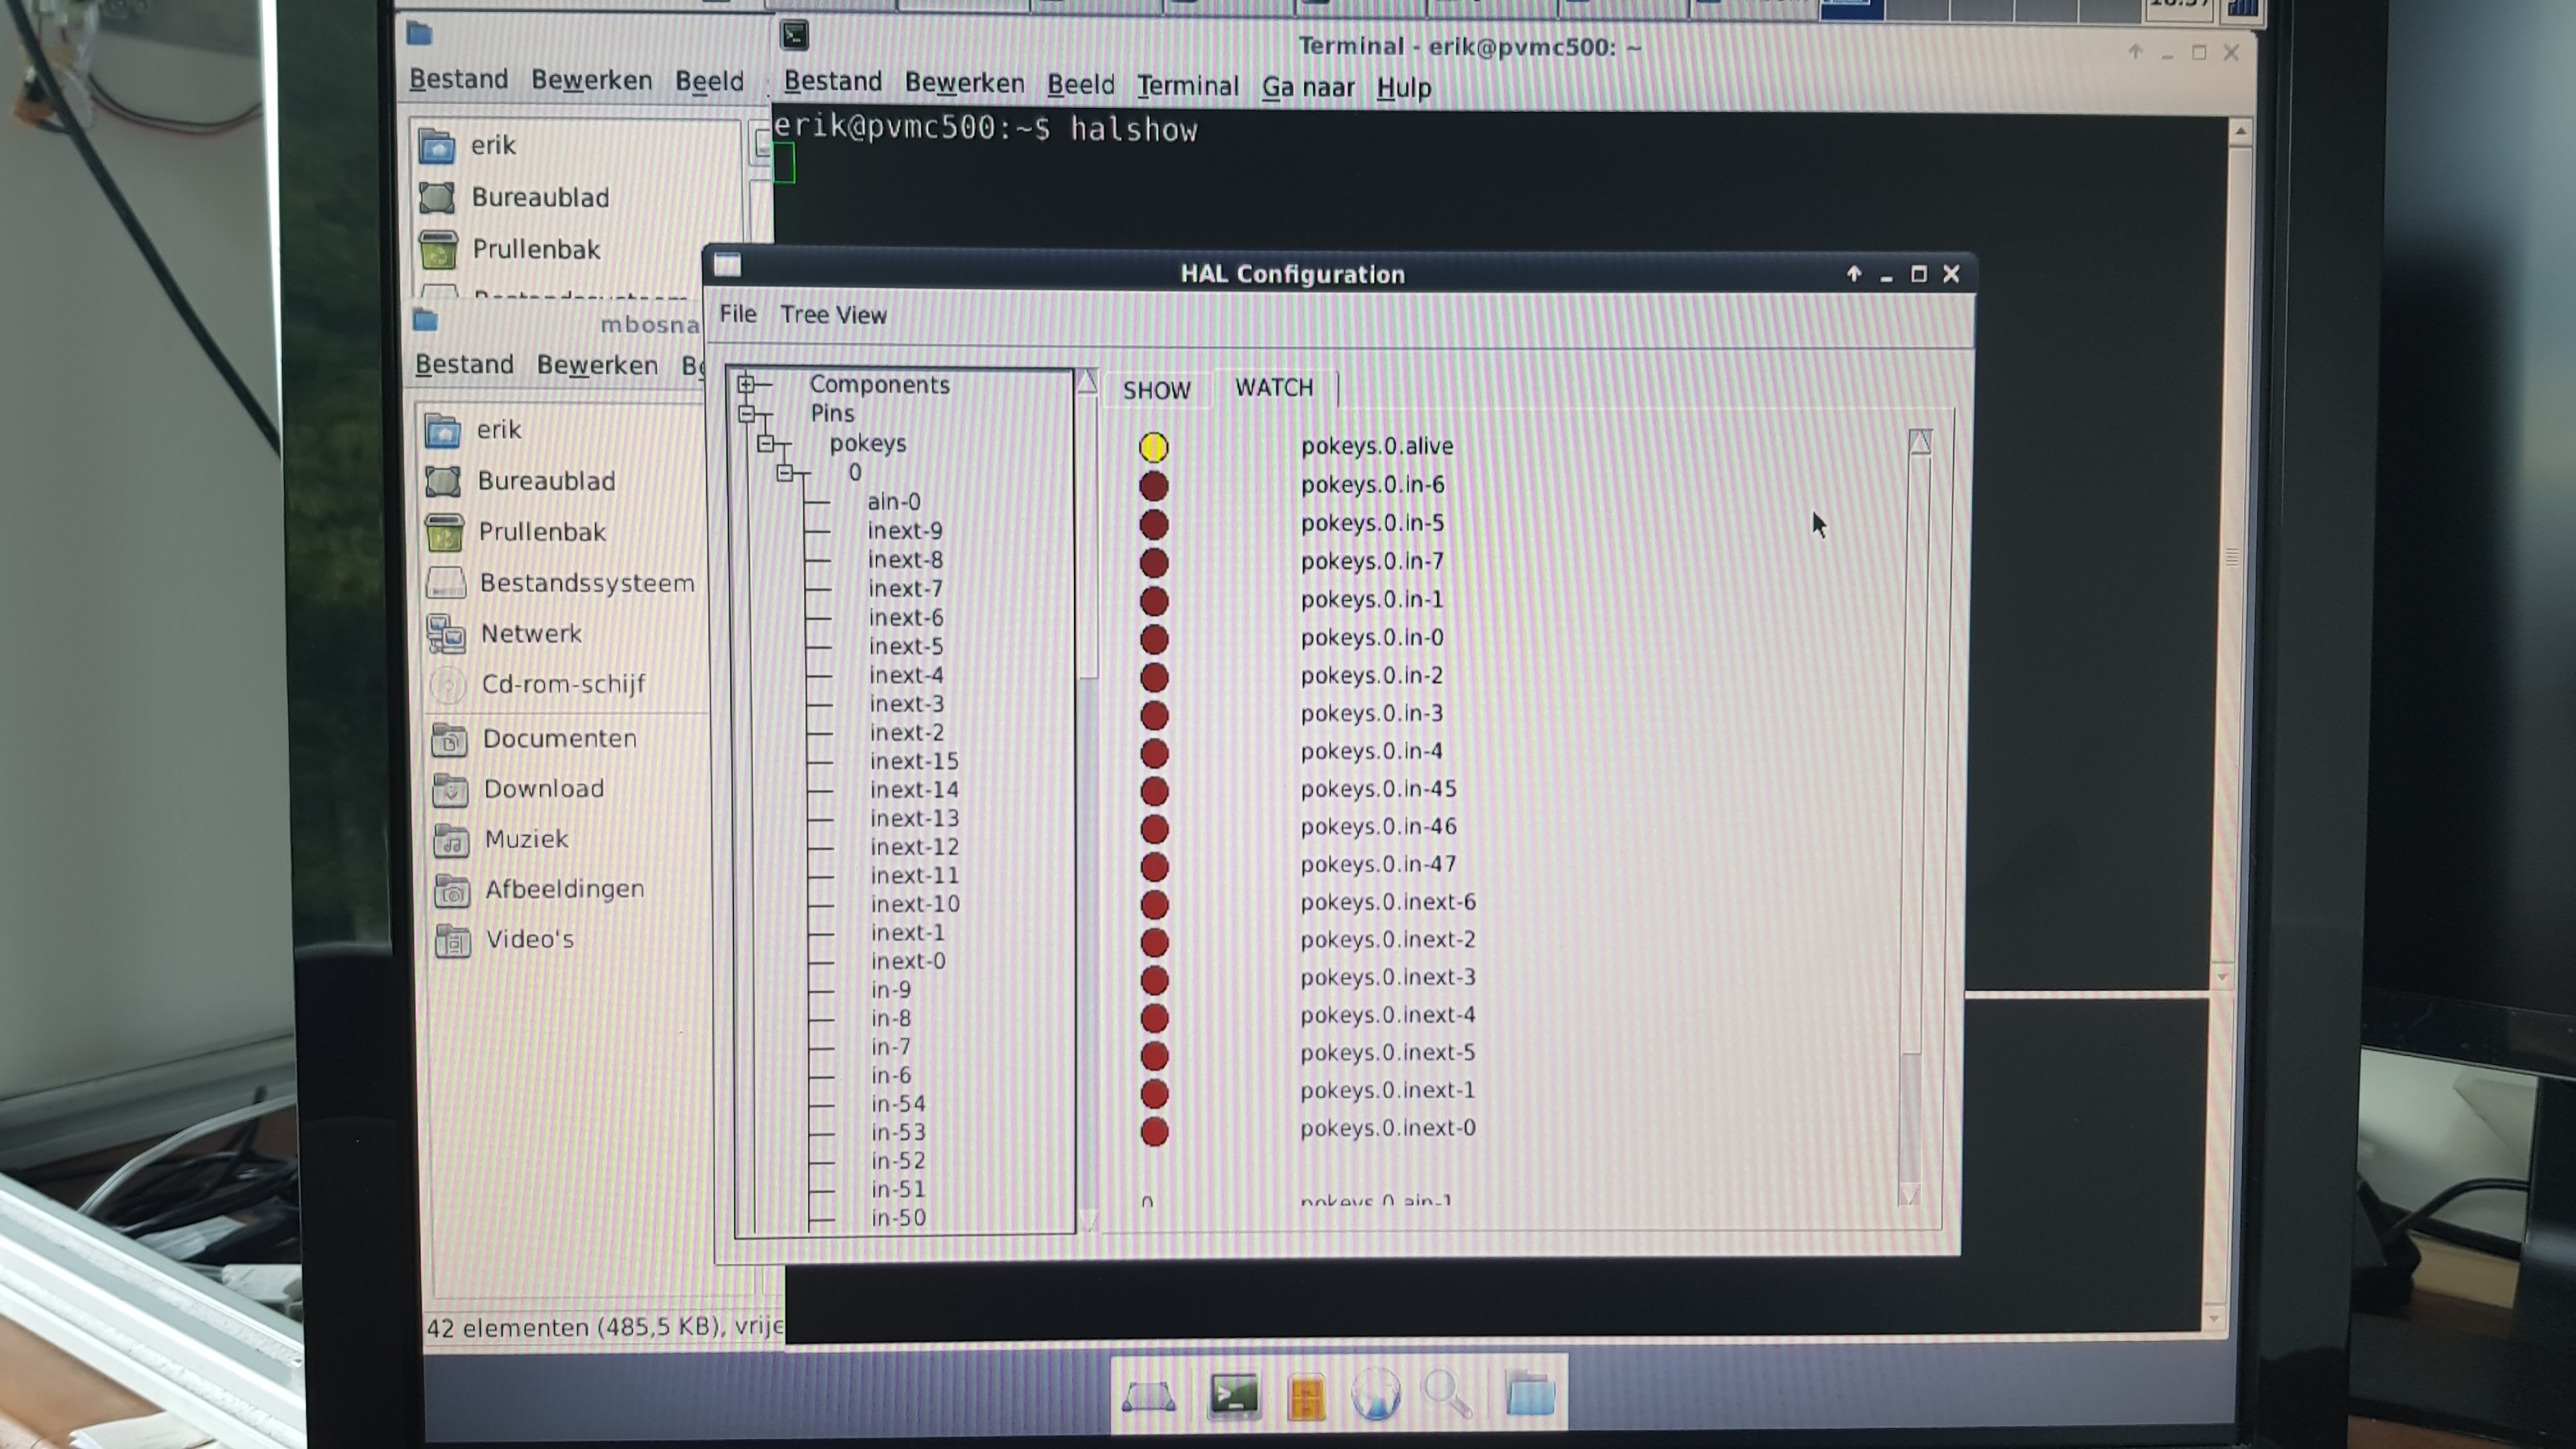Open Bewerken menu in lower file manager
The width and height of the screenshot is (2576, 1449).
pos(597,366)
